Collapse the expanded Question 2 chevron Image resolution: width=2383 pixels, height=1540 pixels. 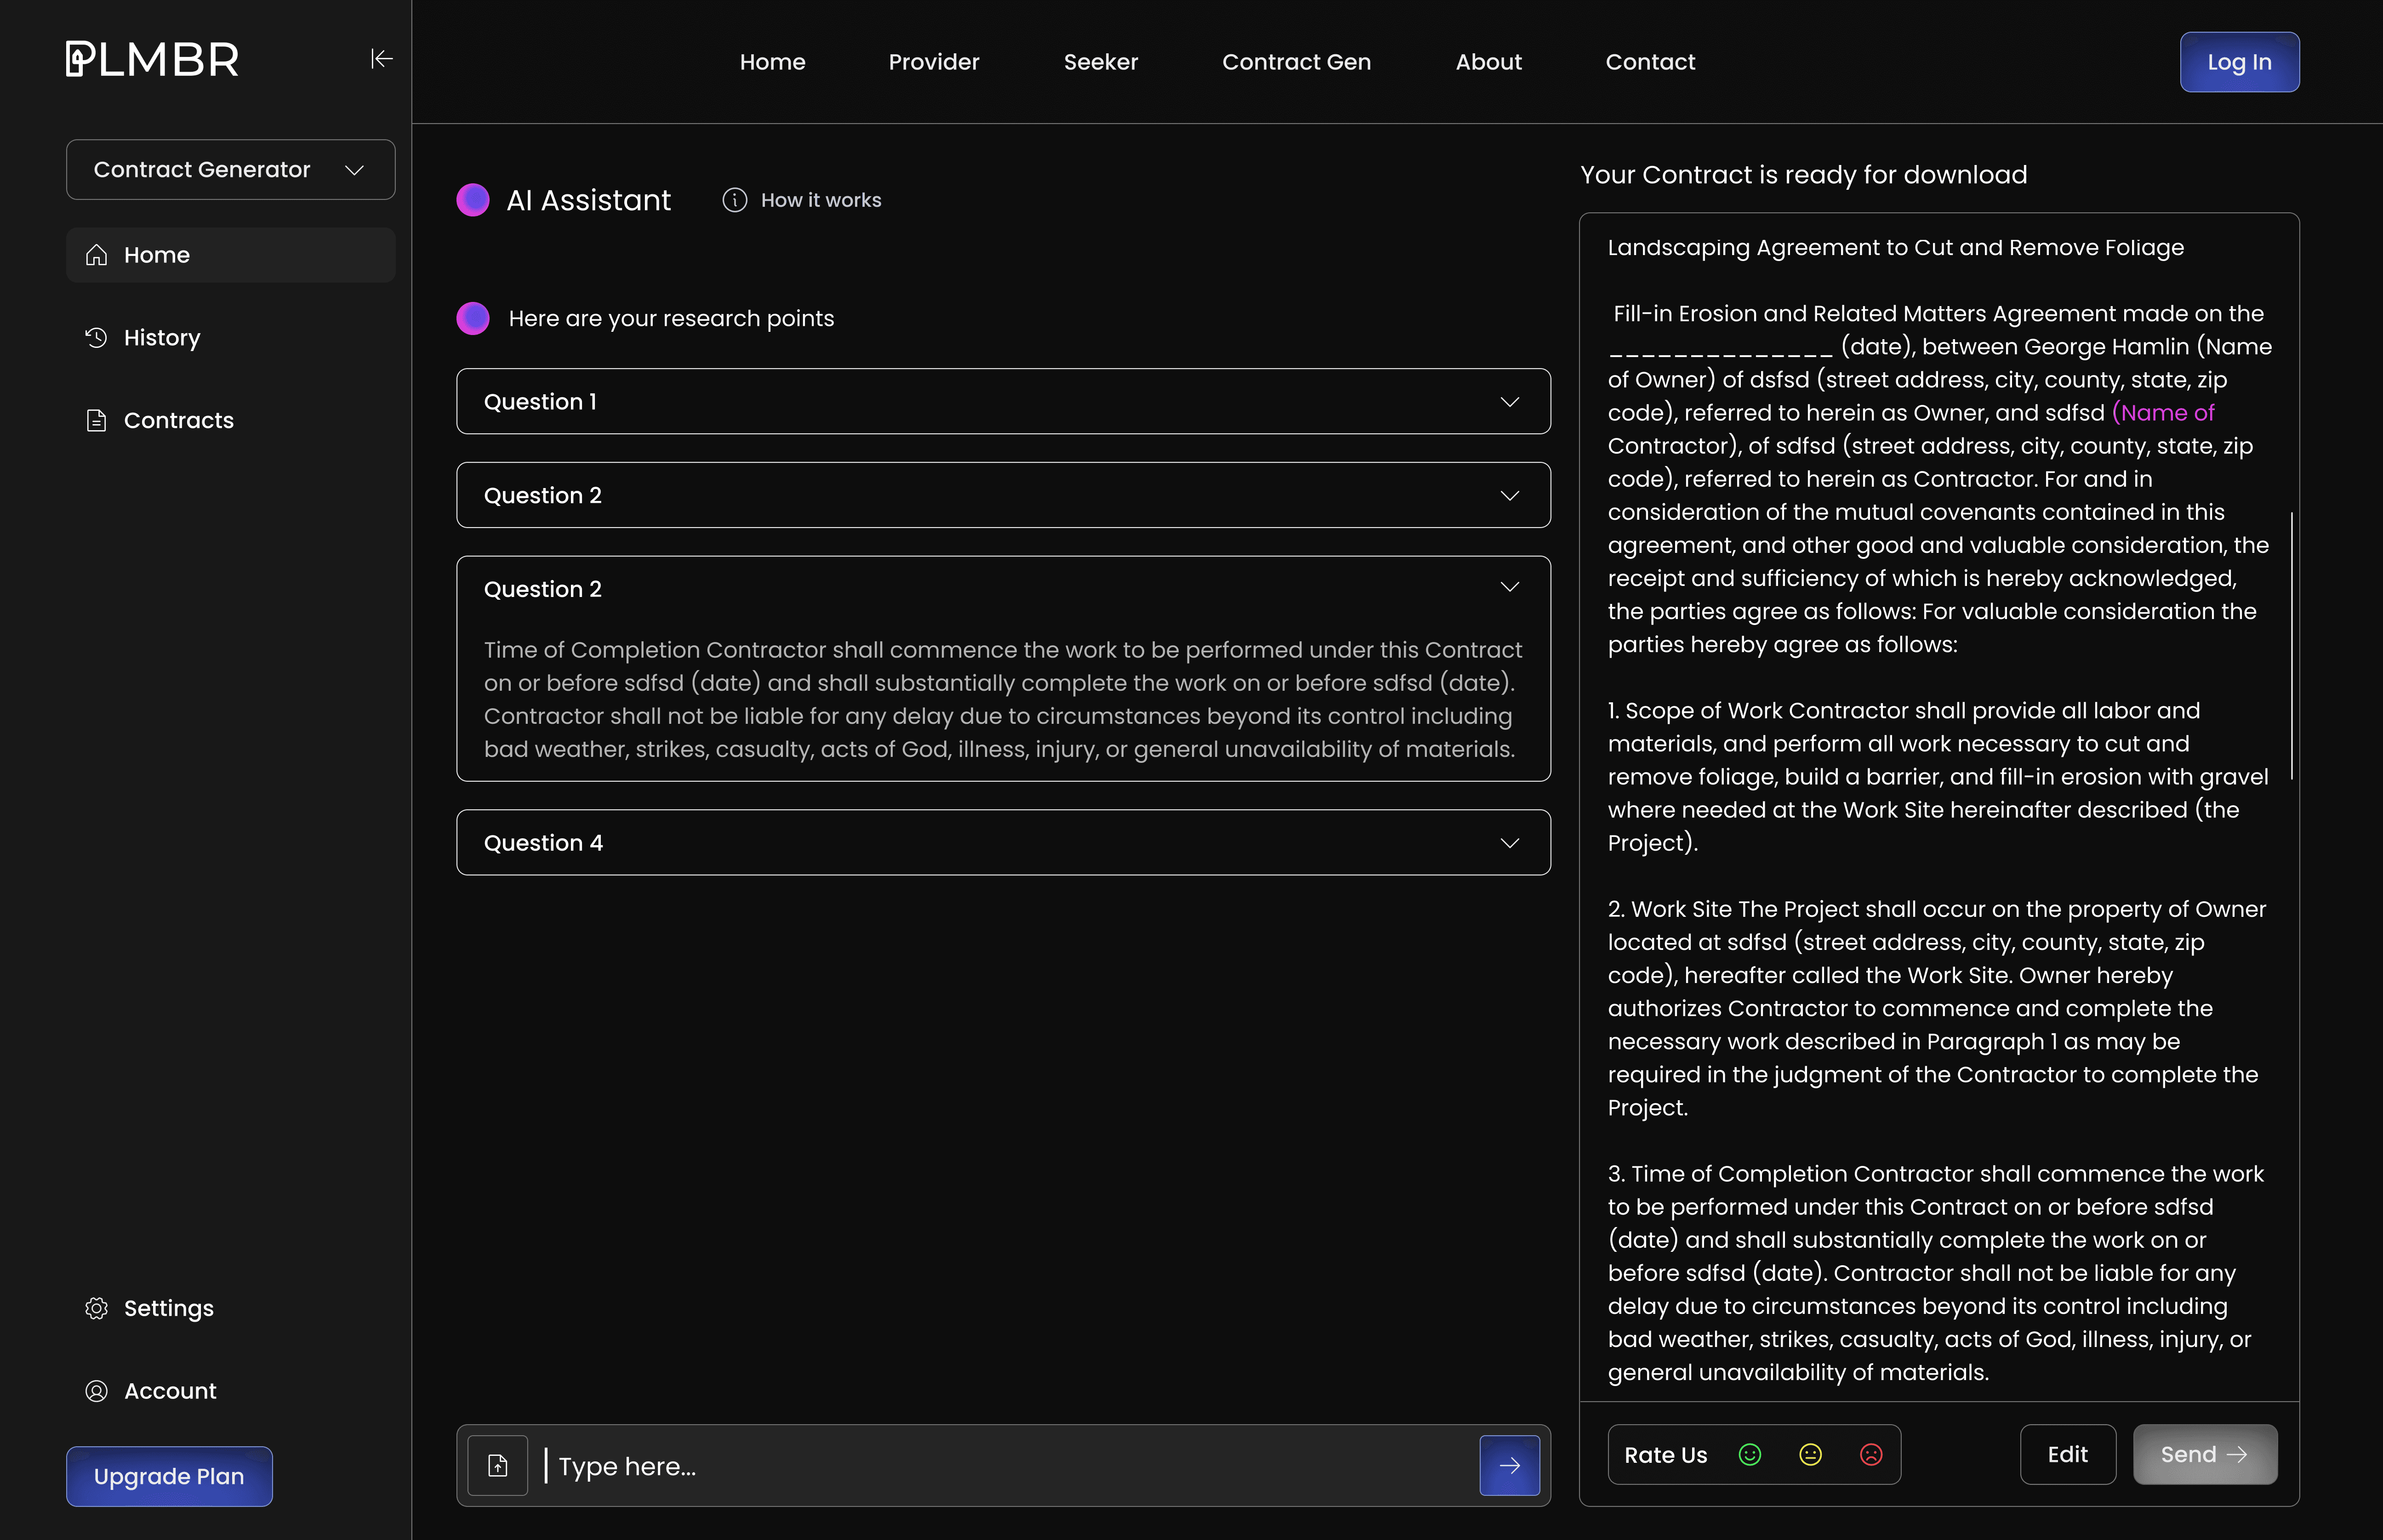tap(1510, 587)
